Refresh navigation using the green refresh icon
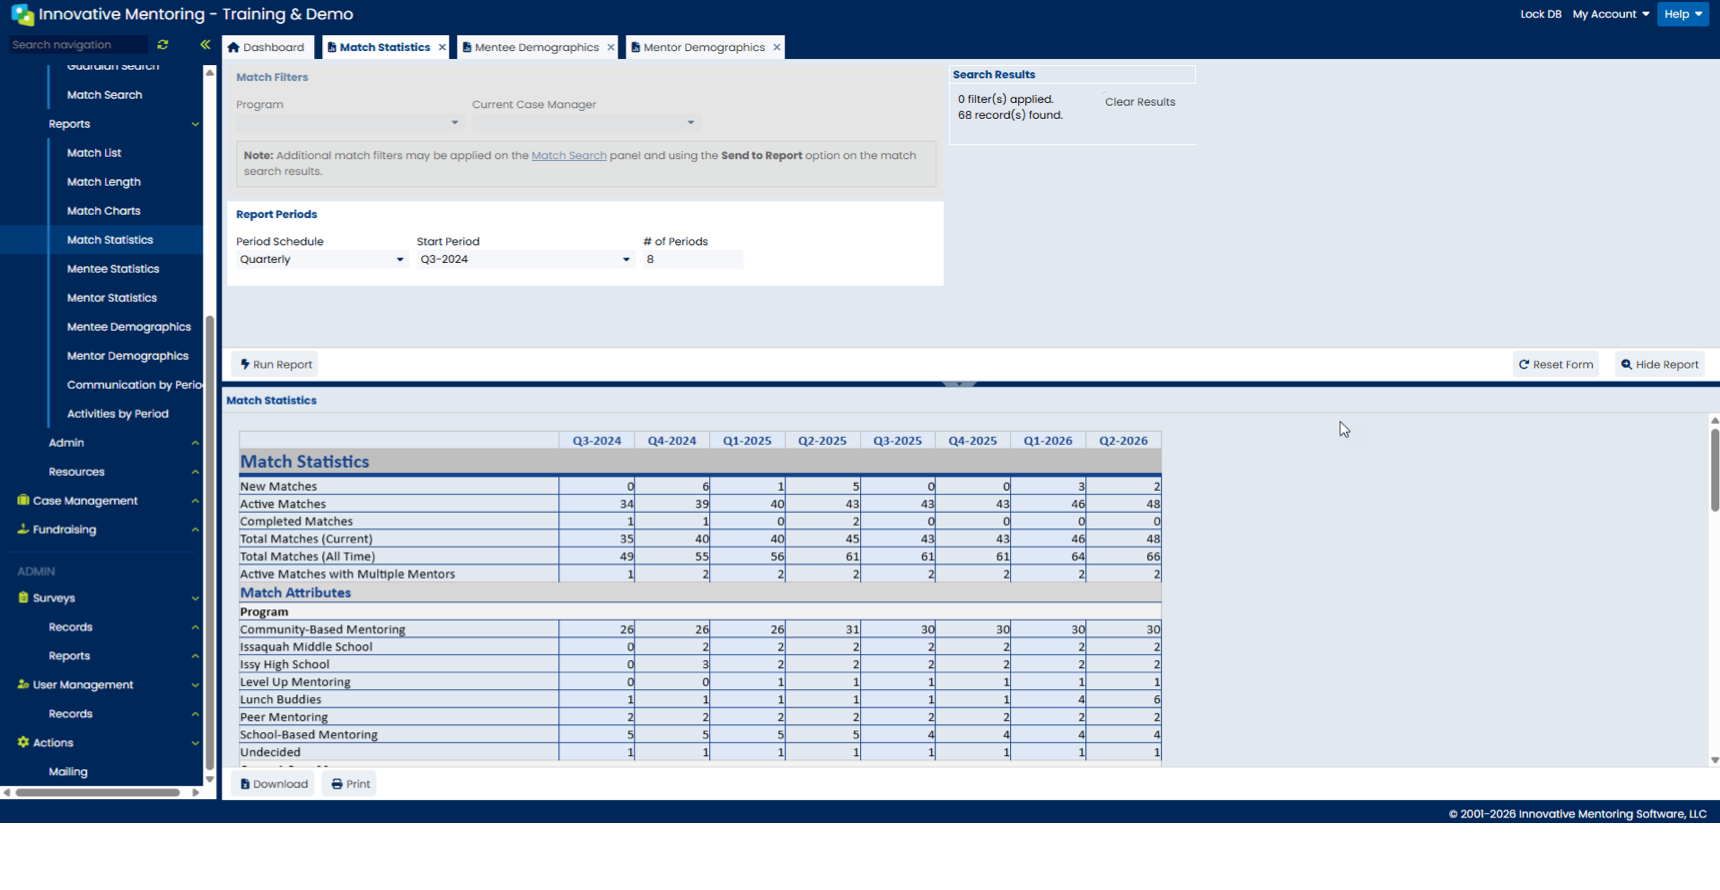 pos(163,45)
